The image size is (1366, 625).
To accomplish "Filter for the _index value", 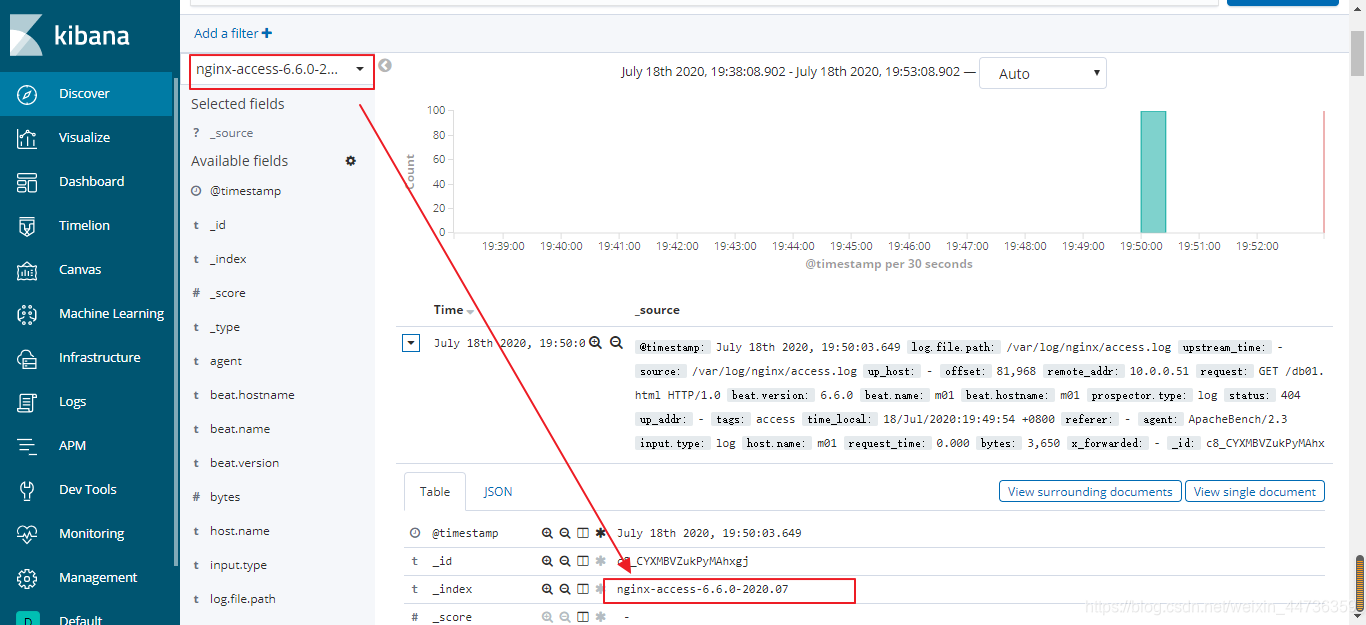I will tap(547, 589).
